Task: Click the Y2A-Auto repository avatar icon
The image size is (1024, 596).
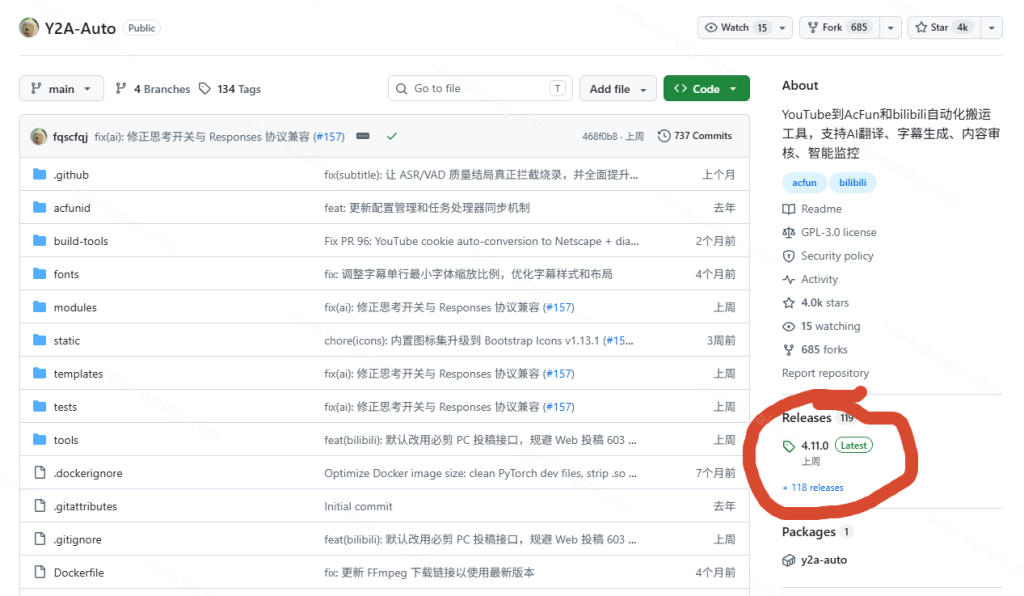Action: tap(29, 27)
